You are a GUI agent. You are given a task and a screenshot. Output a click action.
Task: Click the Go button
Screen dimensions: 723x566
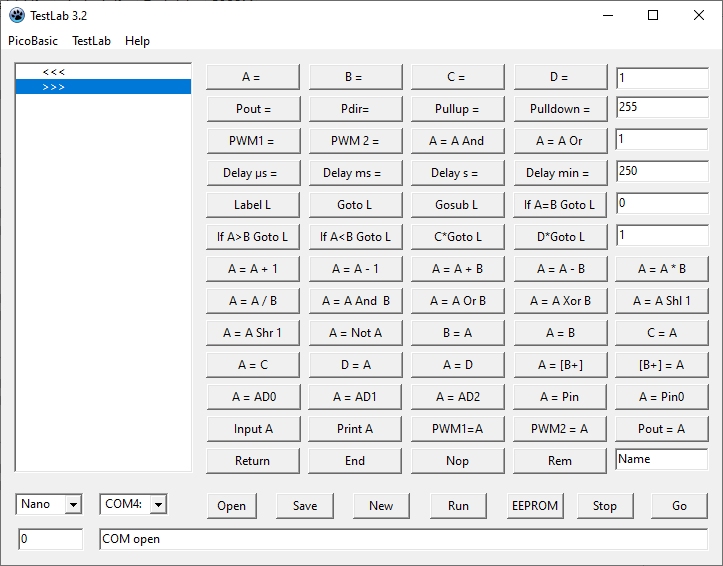[x=679, y=505]
